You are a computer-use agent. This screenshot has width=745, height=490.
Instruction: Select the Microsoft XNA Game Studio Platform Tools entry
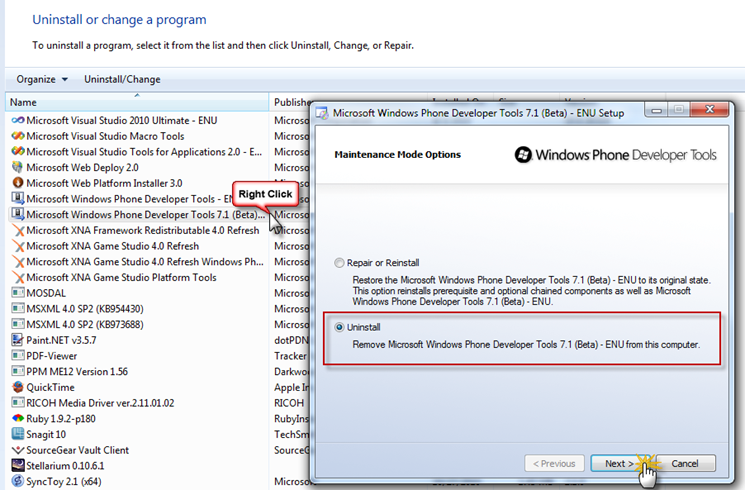pos(137,278)
